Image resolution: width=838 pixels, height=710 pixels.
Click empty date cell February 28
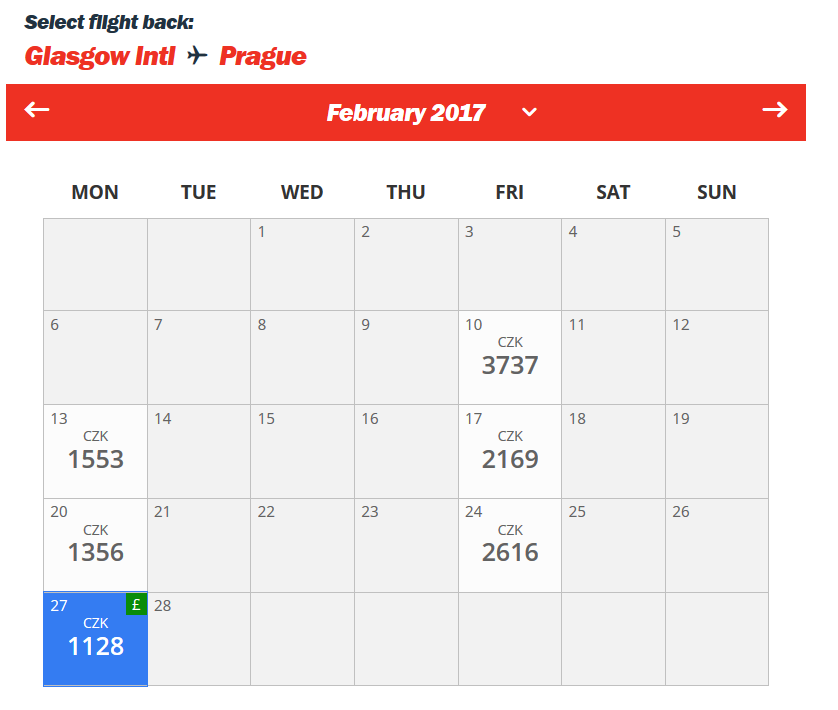[199, 639]
